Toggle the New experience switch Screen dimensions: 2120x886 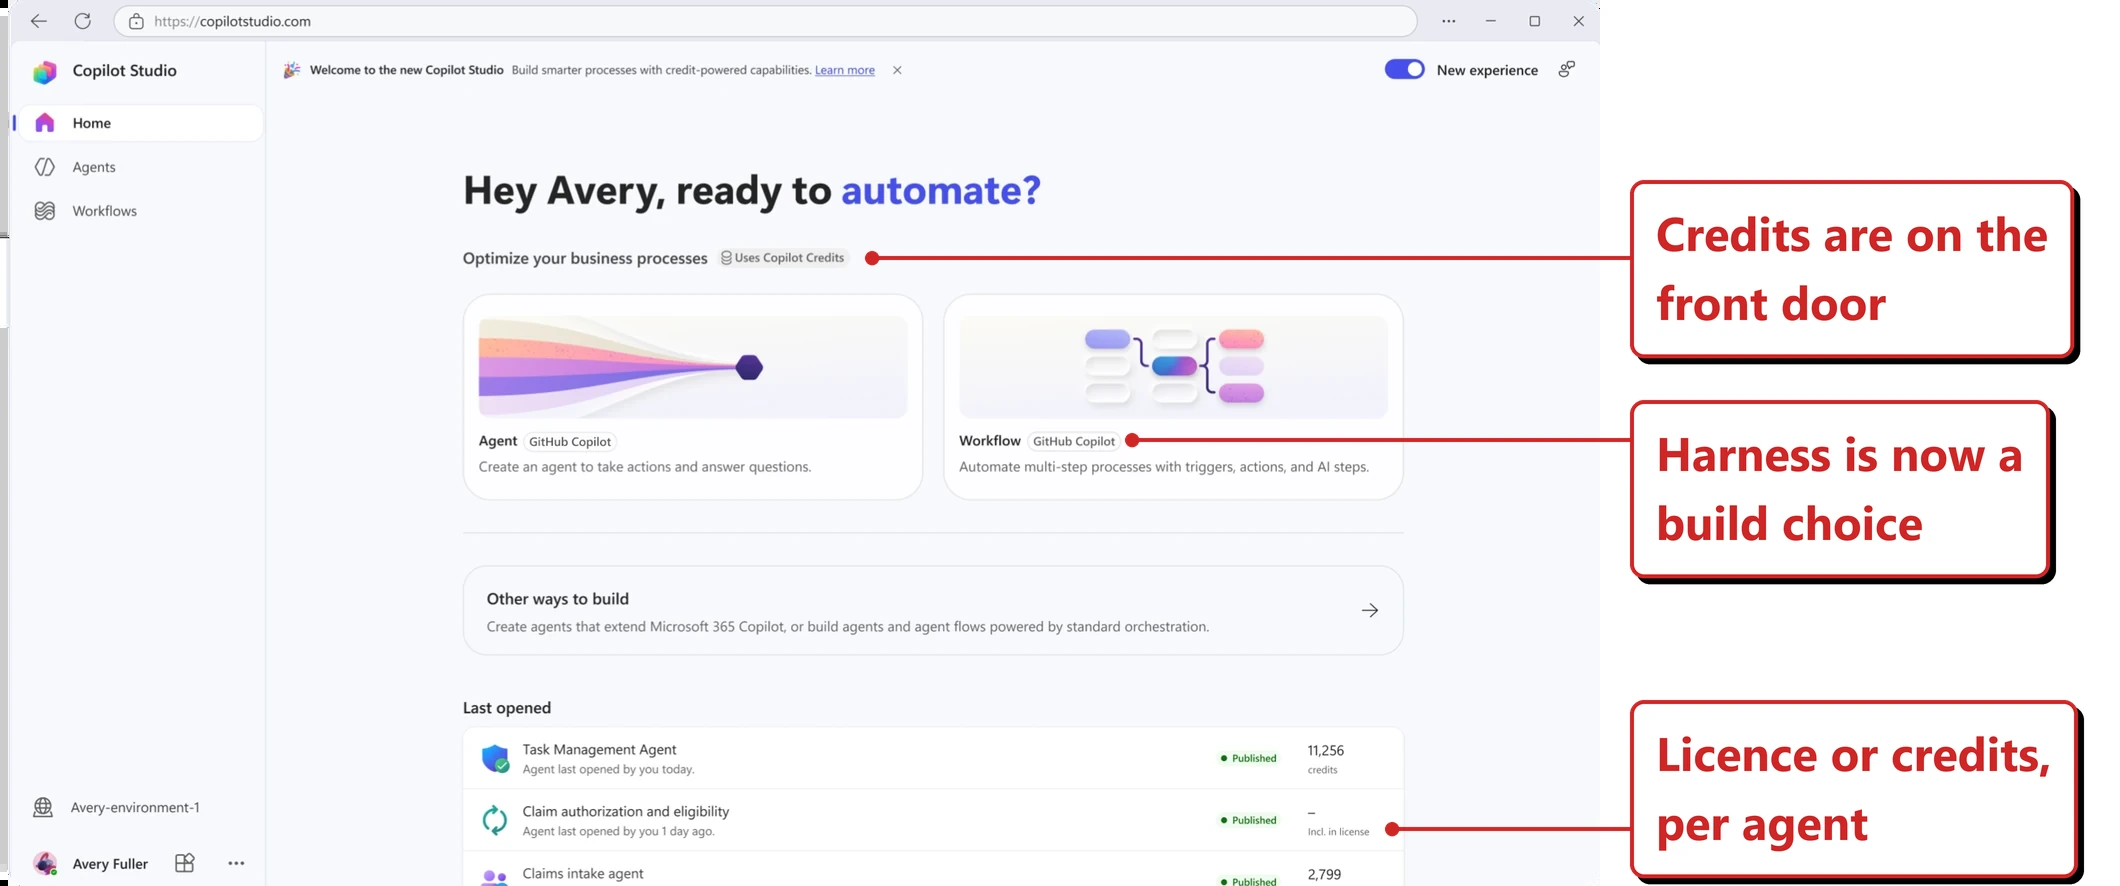(1404, 69)
